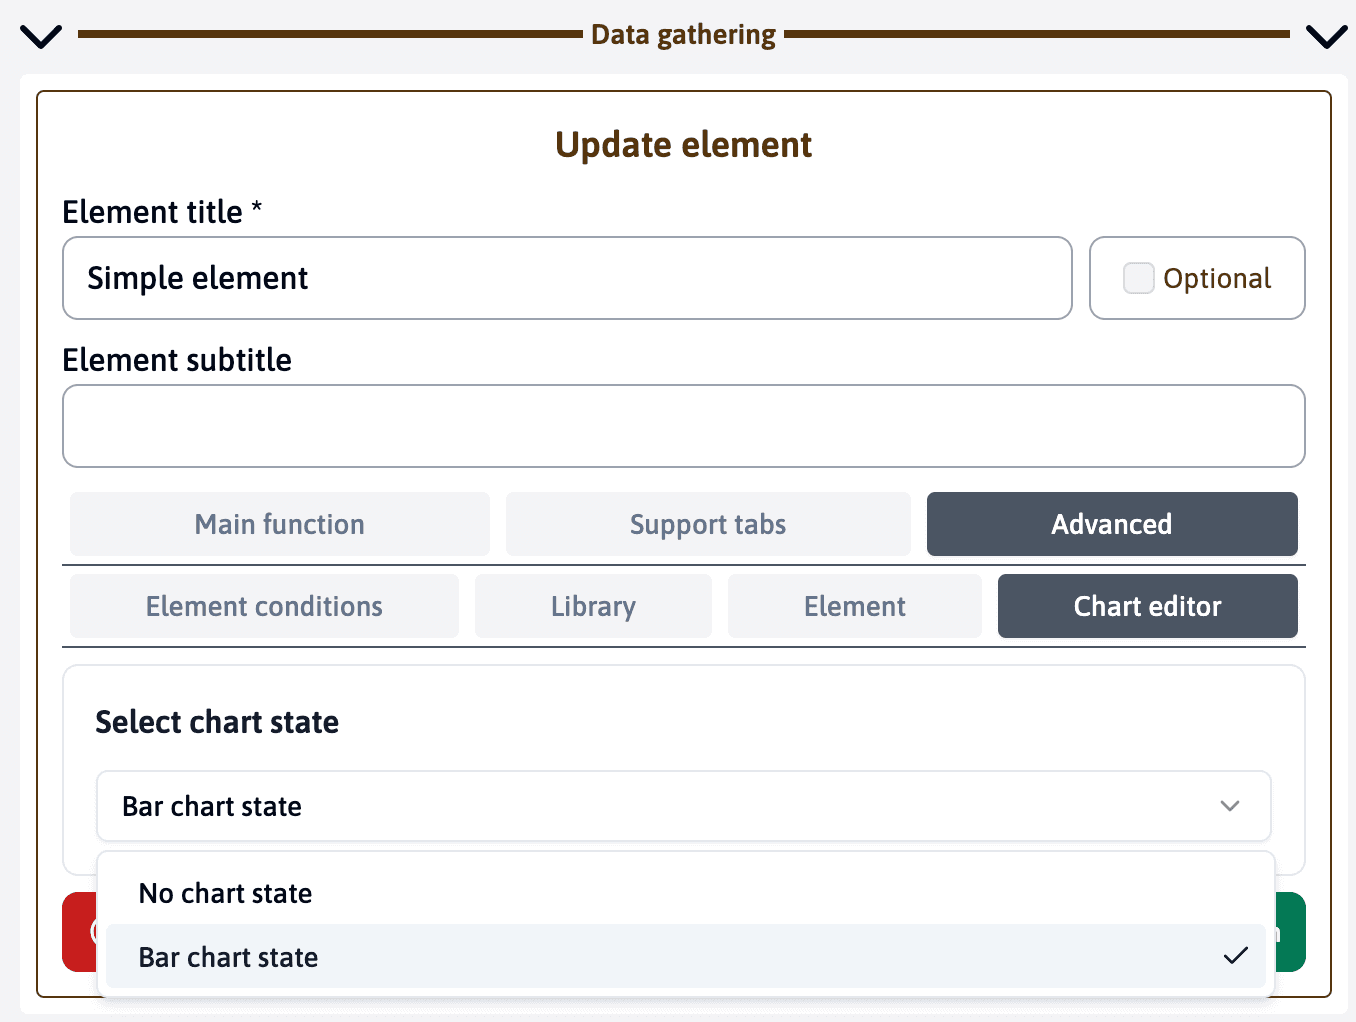This screenshot has width=1356, height=1022.
Task: Choose Bar chart state in the dropdown list
Action: 228,956
